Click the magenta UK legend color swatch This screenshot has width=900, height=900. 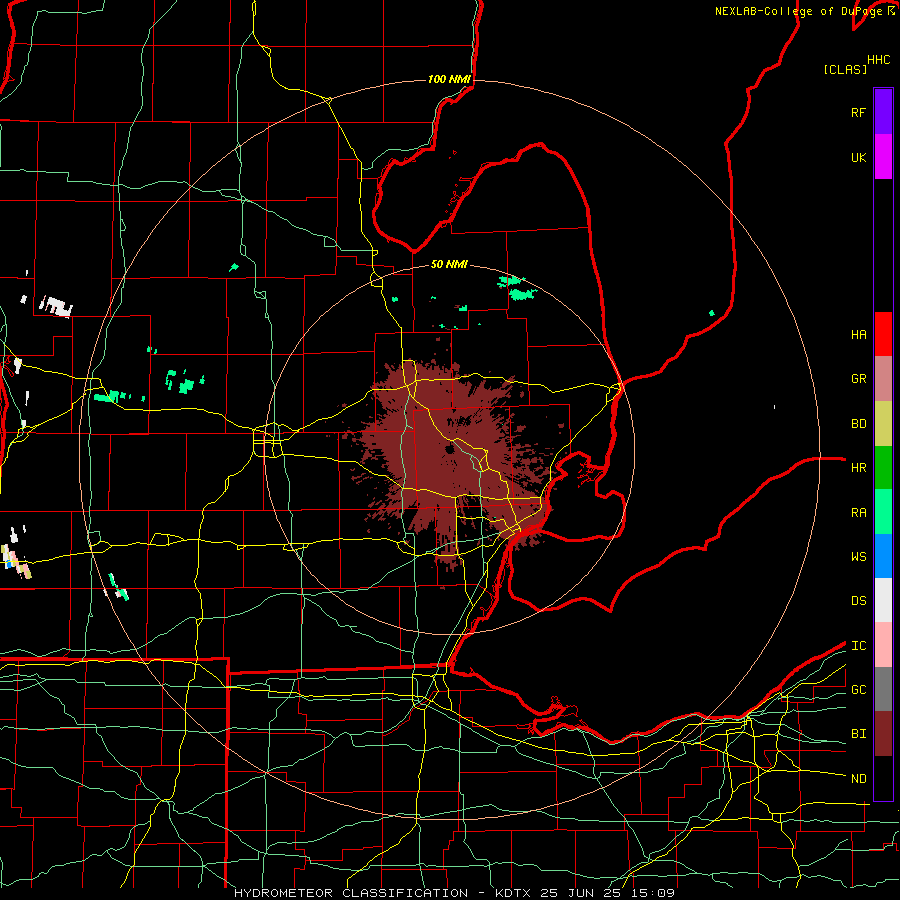pyautogui.click(x=883, y=157)
